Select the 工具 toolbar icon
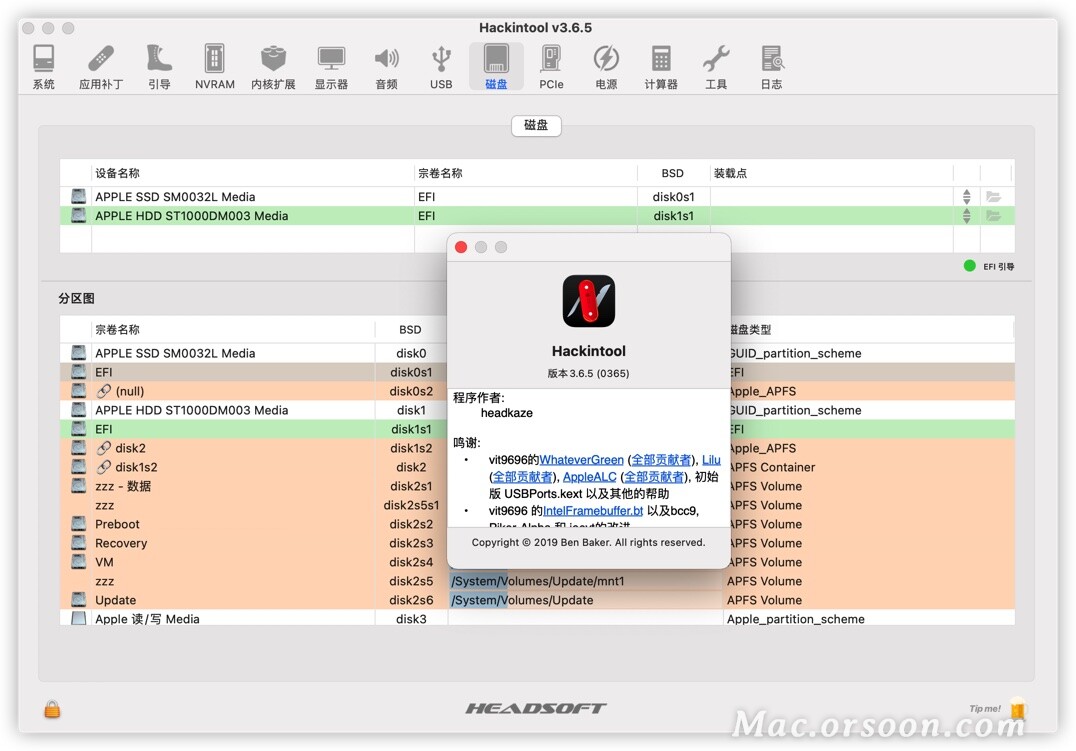 [716, 60]
